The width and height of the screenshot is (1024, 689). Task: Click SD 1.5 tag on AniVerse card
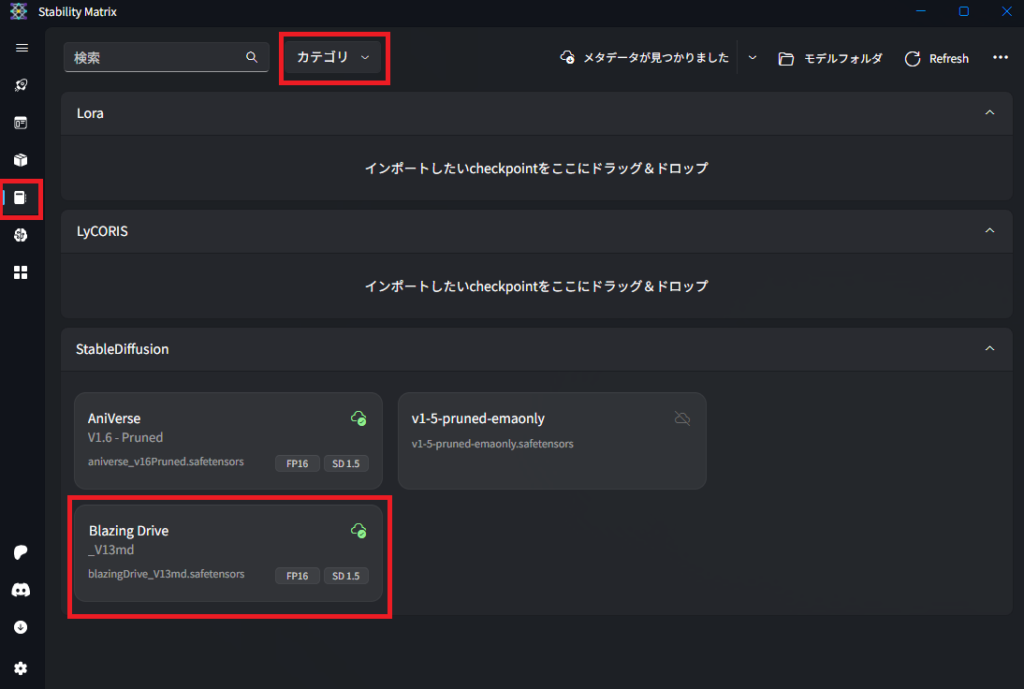(x=346, y=464)
